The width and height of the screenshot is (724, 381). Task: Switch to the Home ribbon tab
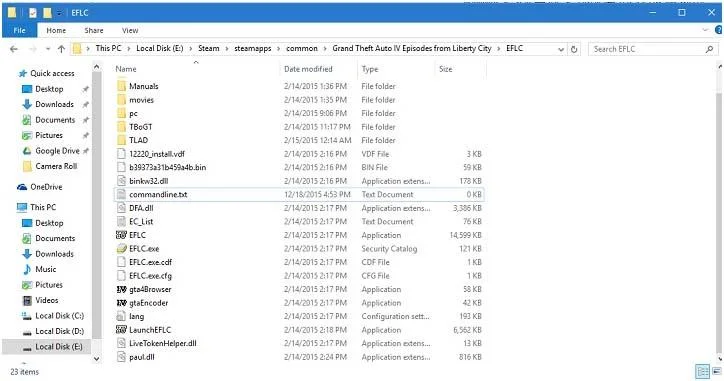(56, 30)
